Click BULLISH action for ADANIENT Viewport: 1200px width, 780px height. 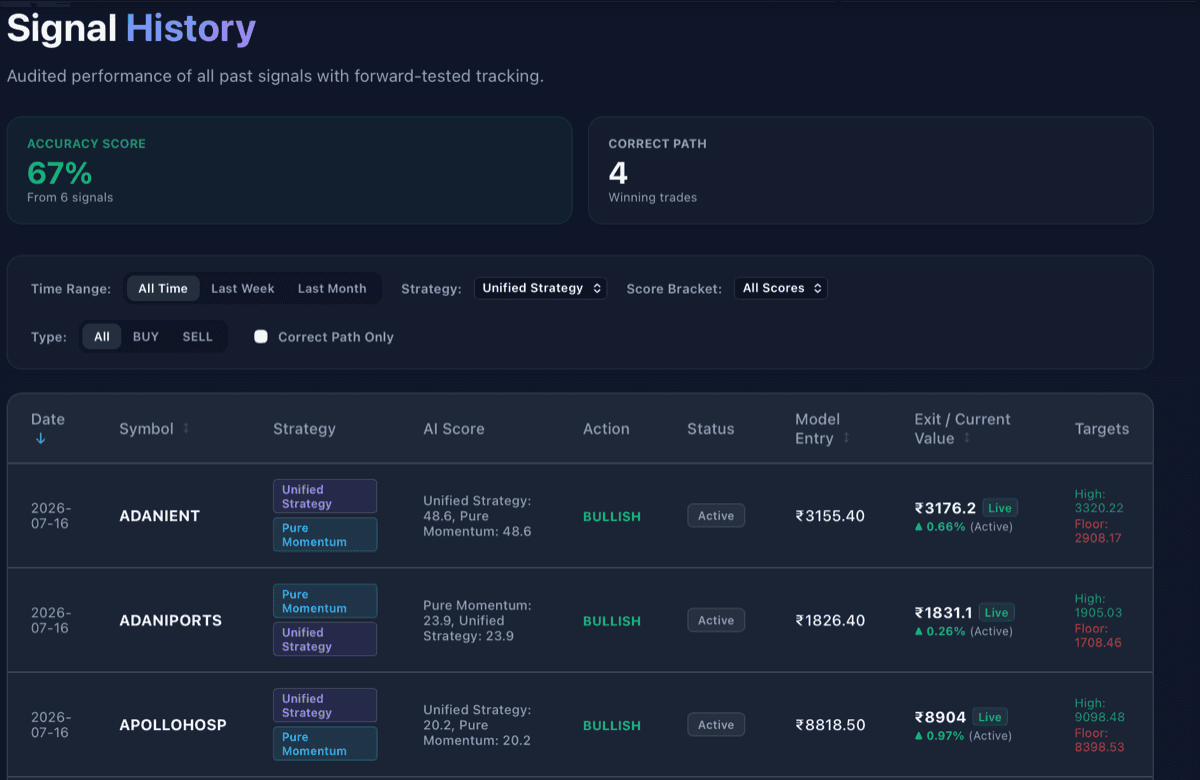[612, 517]
